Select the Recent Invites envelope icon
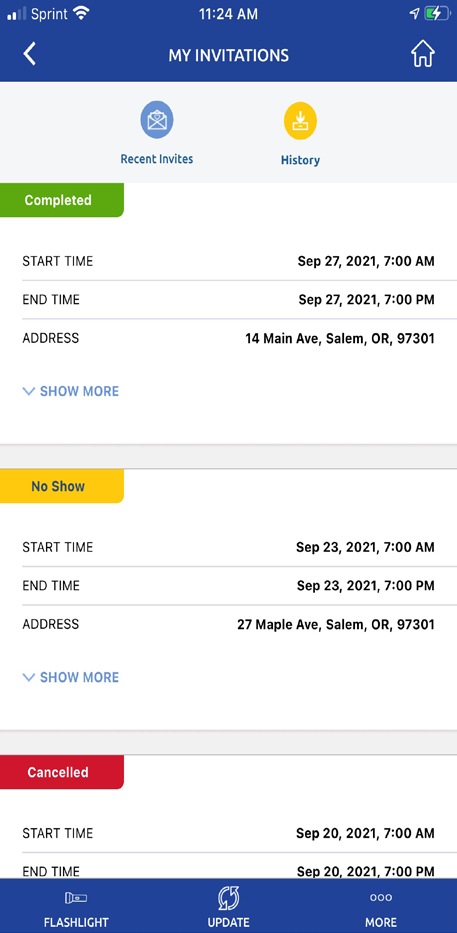The height and width of the screenshot is (933, 457). (x=156, y=120)
